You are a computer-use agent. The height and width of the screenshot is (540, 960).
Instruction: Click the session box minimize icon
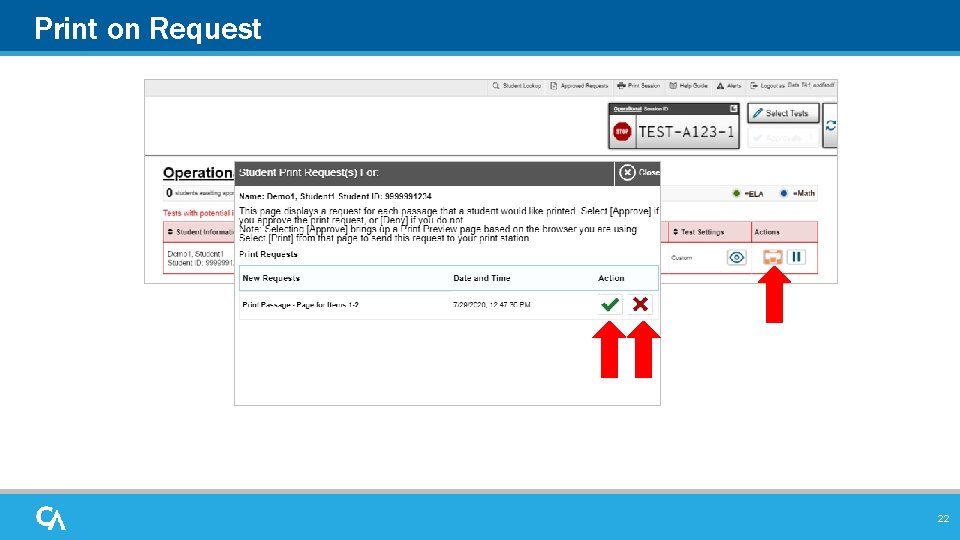pos(733,109)
